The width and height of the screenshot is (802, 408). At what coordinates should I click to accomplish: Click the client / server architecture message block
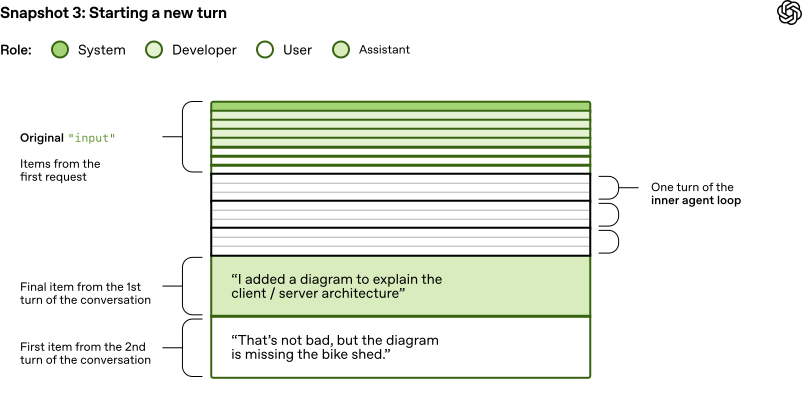coord(400,286)
